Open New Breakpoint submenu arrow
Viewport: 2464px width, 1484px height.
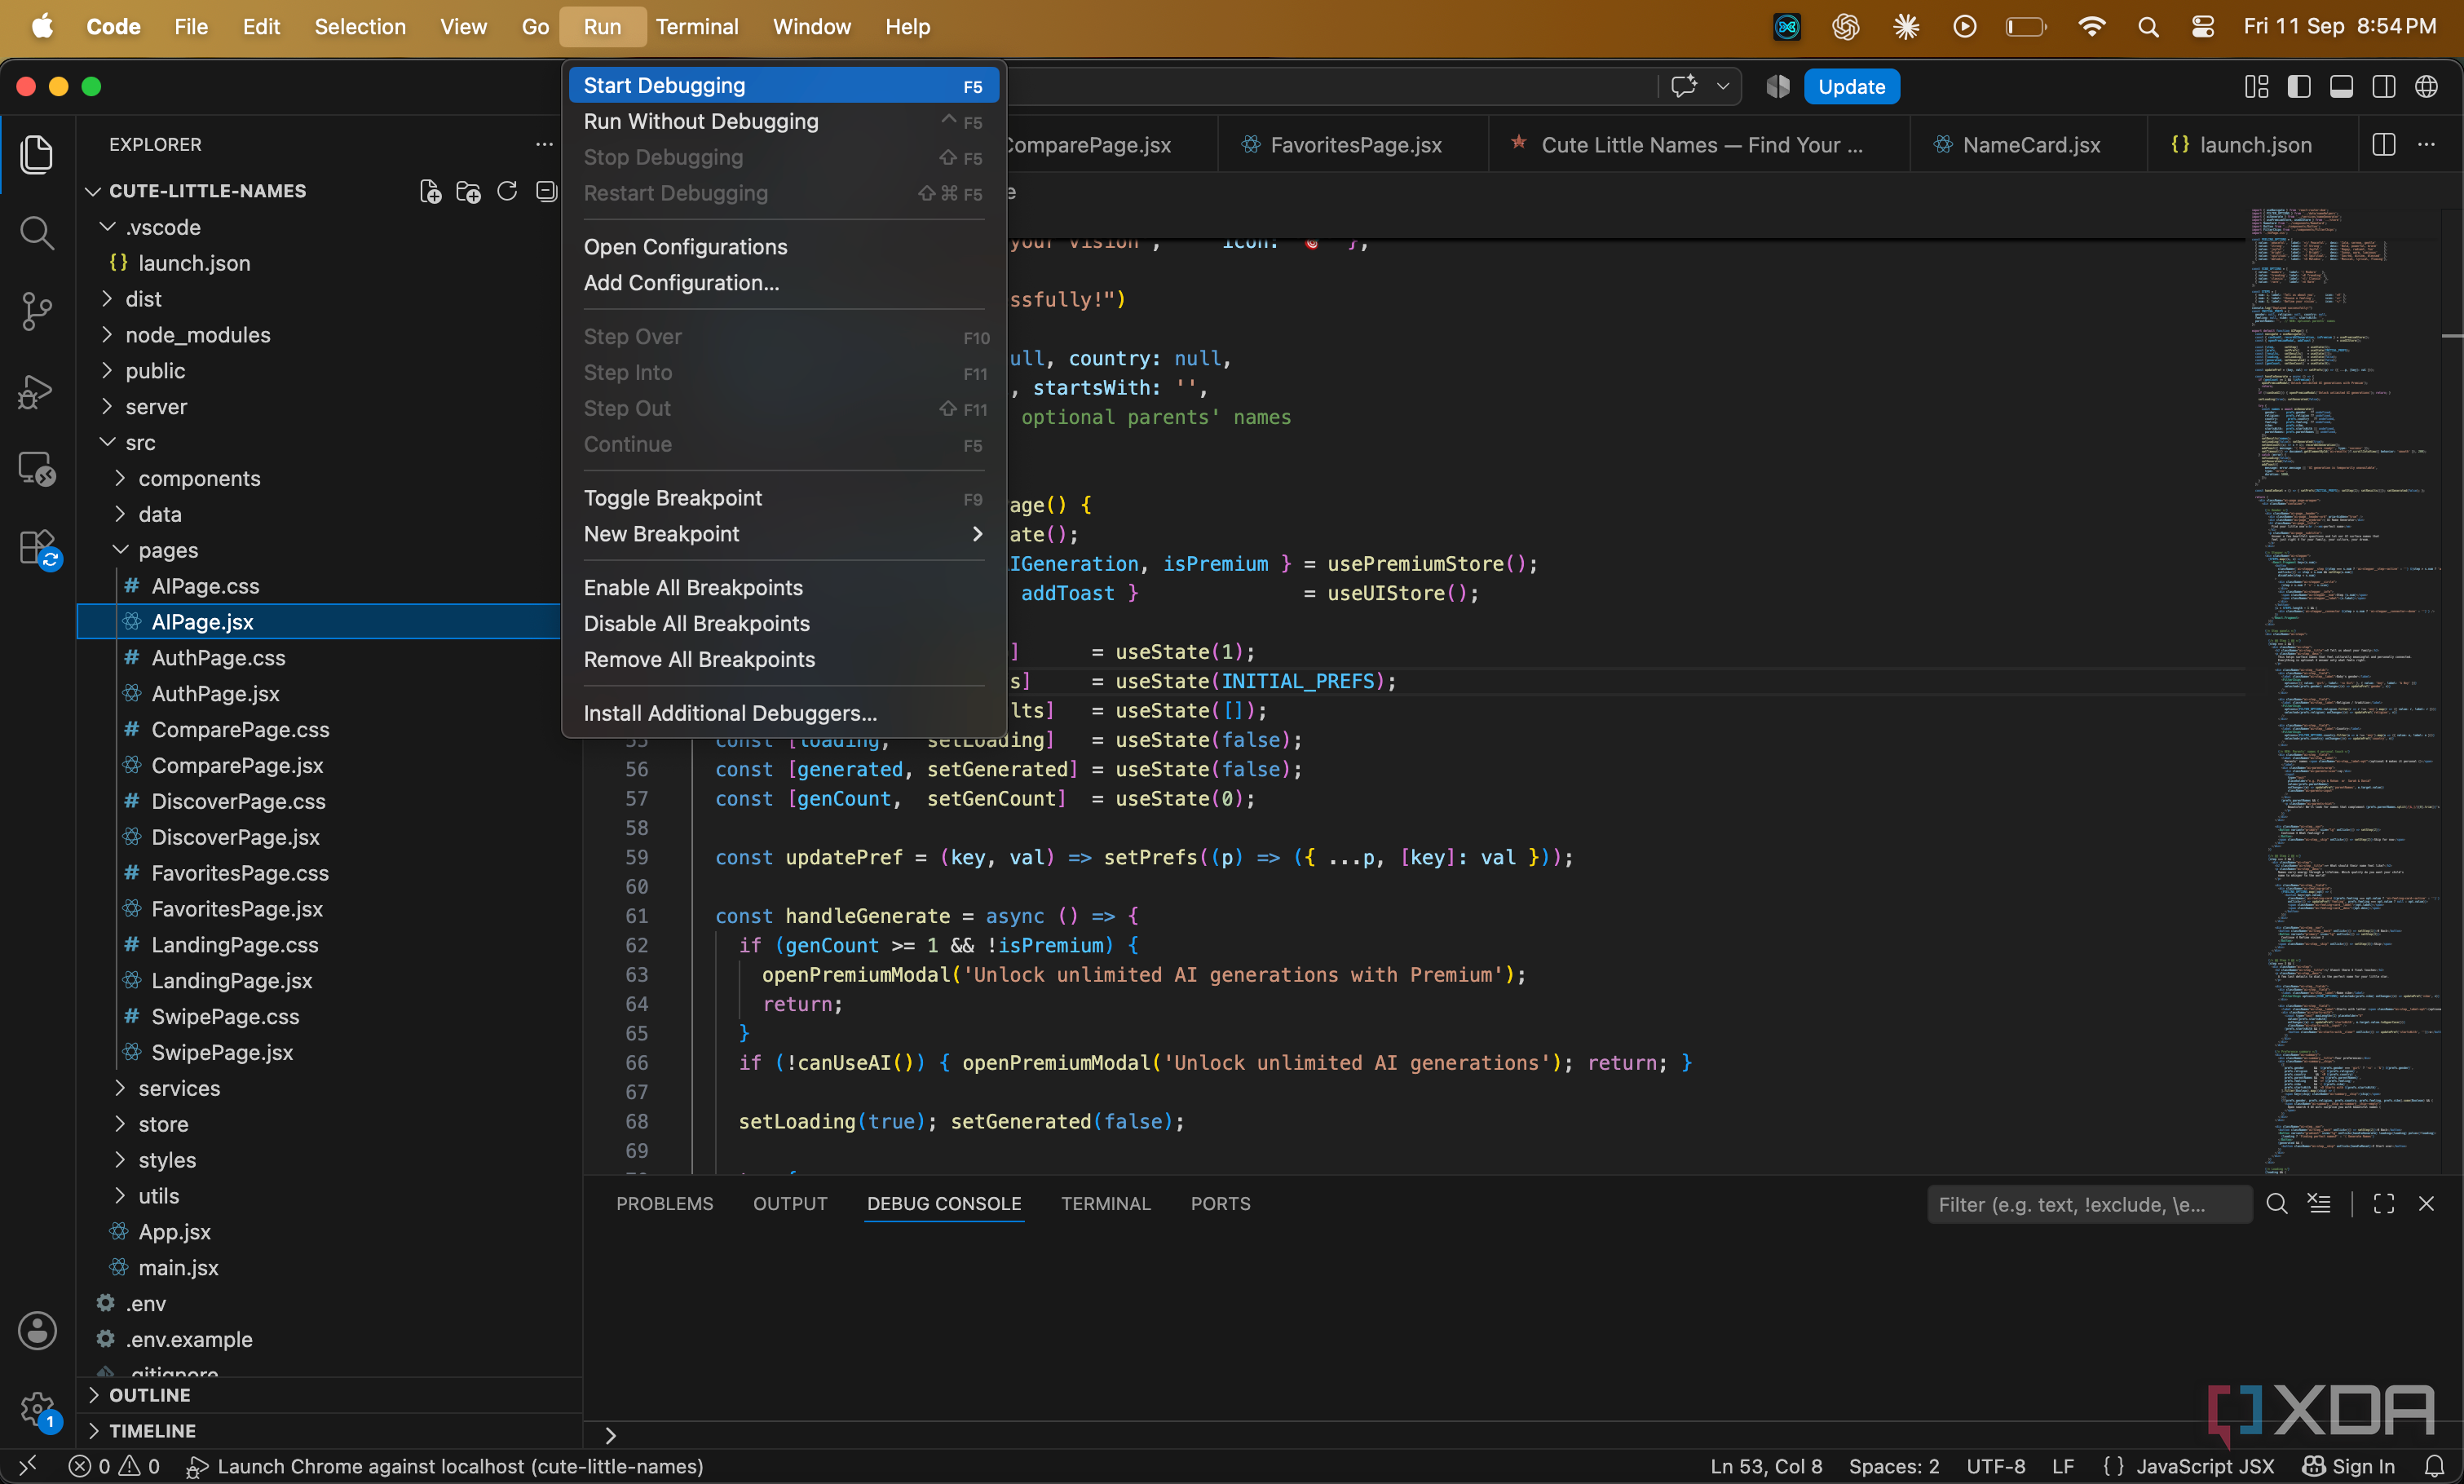point(977,534)
